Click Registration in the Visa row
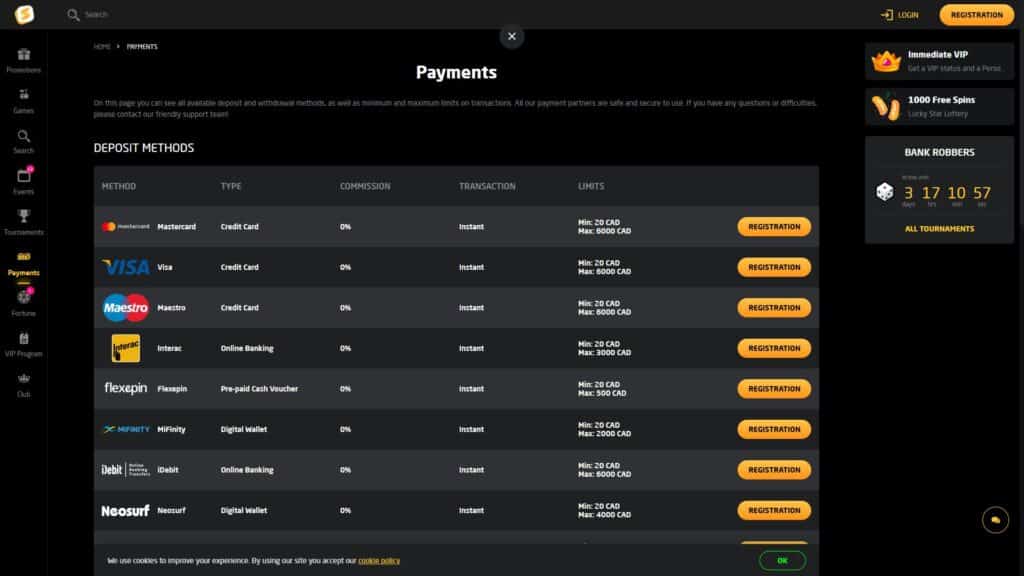This screenshot has width=1024, height=576. pos(774,267)
